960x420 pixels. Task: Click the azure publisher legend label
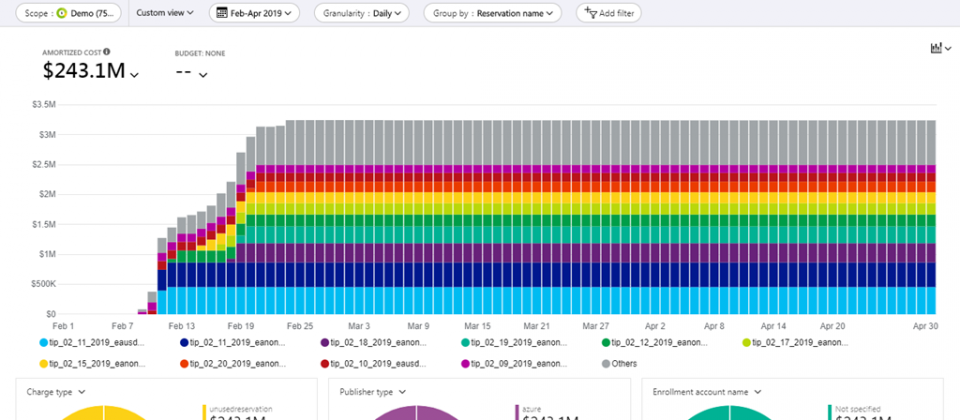point(530,409)
